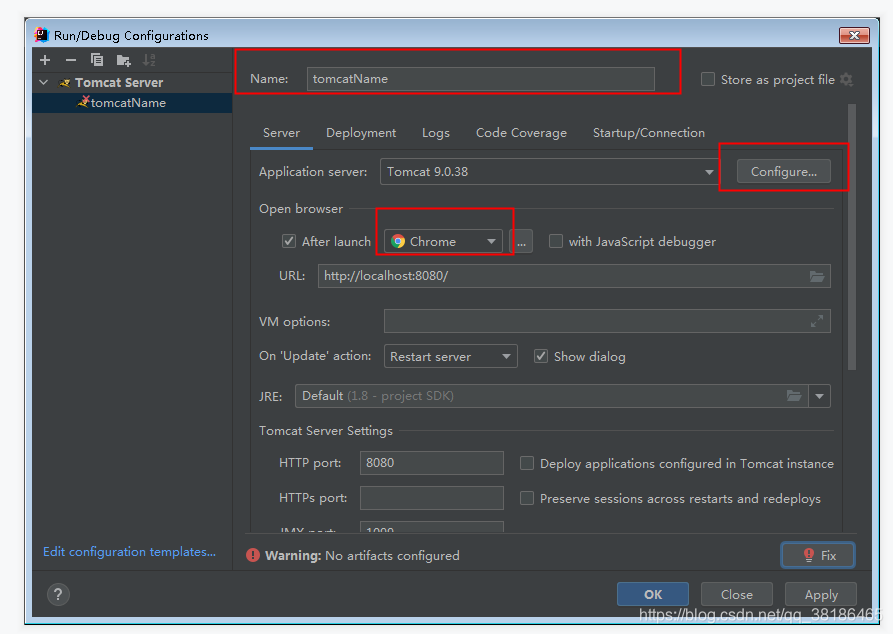Click the Close button
This screenshot has height=634, width=893.
736,594
